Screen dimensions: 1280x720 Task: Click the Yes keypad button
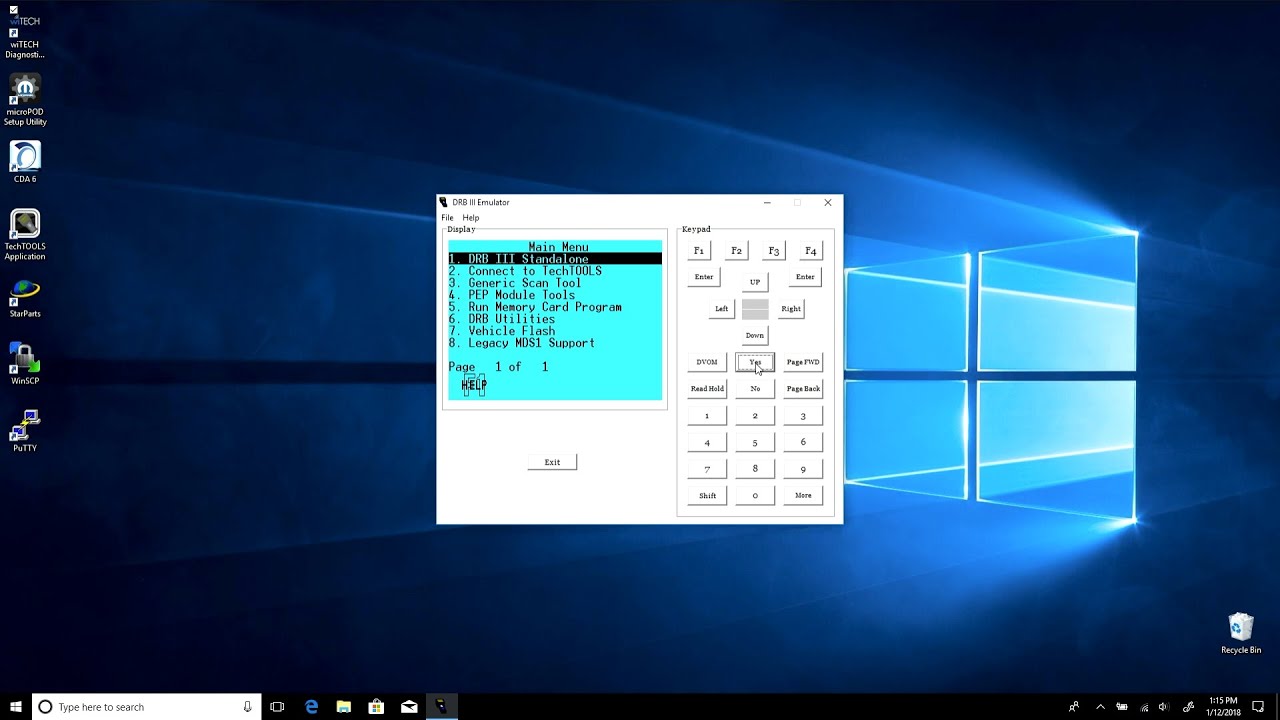755,362
